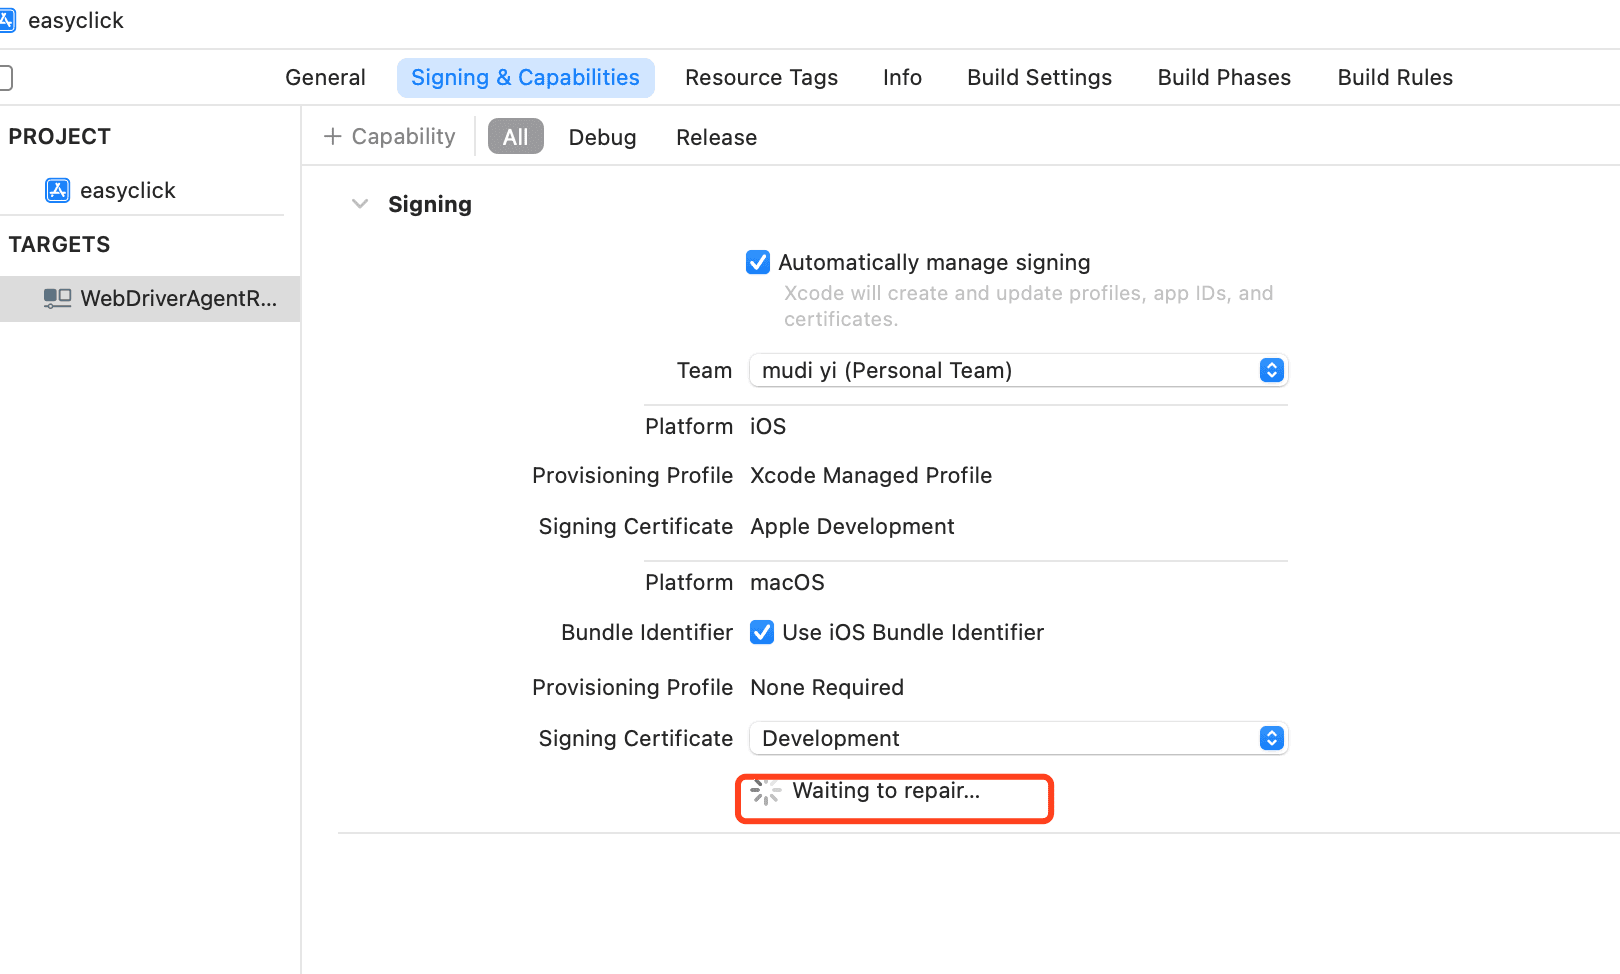
Task: Collapse the Signing section chevron
Action: click(360, 204)
